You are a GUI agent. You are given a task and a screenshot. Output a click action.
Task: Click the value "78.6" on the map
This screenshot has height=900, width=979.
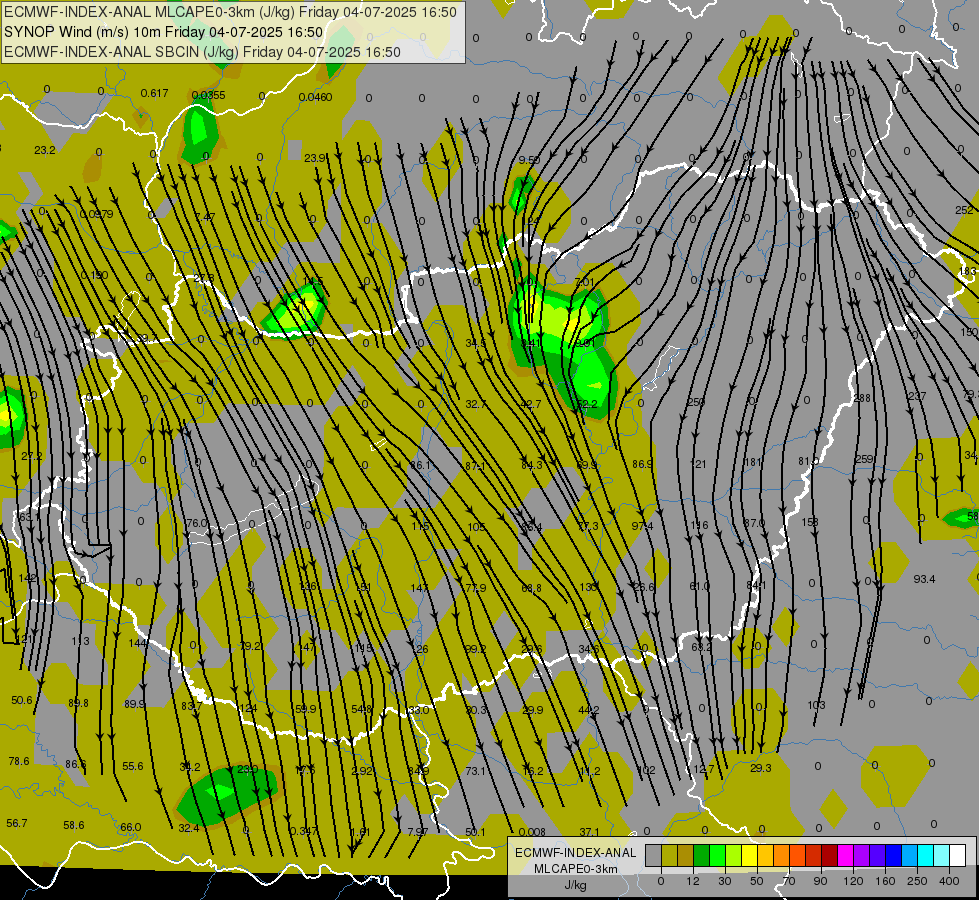point(19,761)
